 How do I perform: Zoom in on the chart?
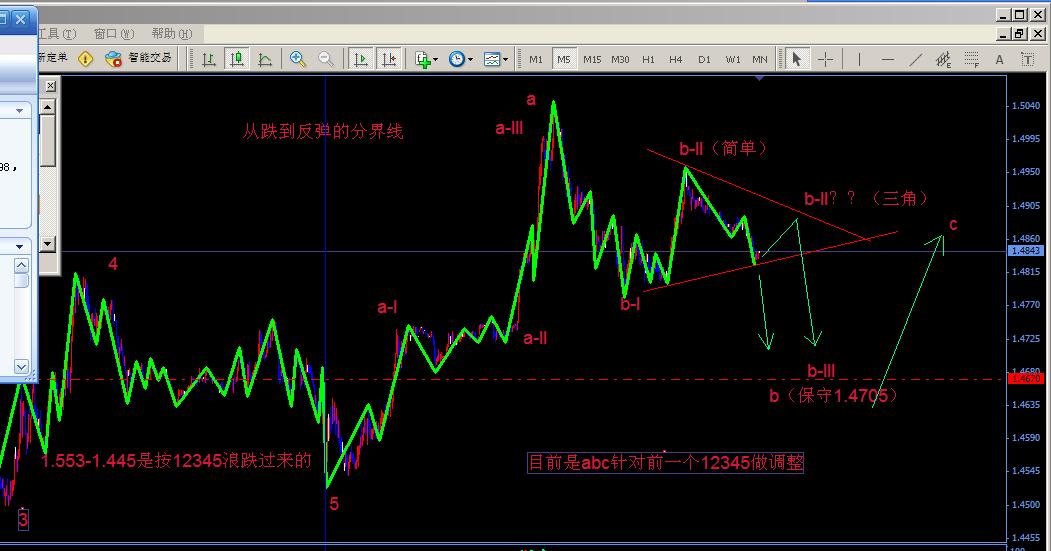coord(298,59)
